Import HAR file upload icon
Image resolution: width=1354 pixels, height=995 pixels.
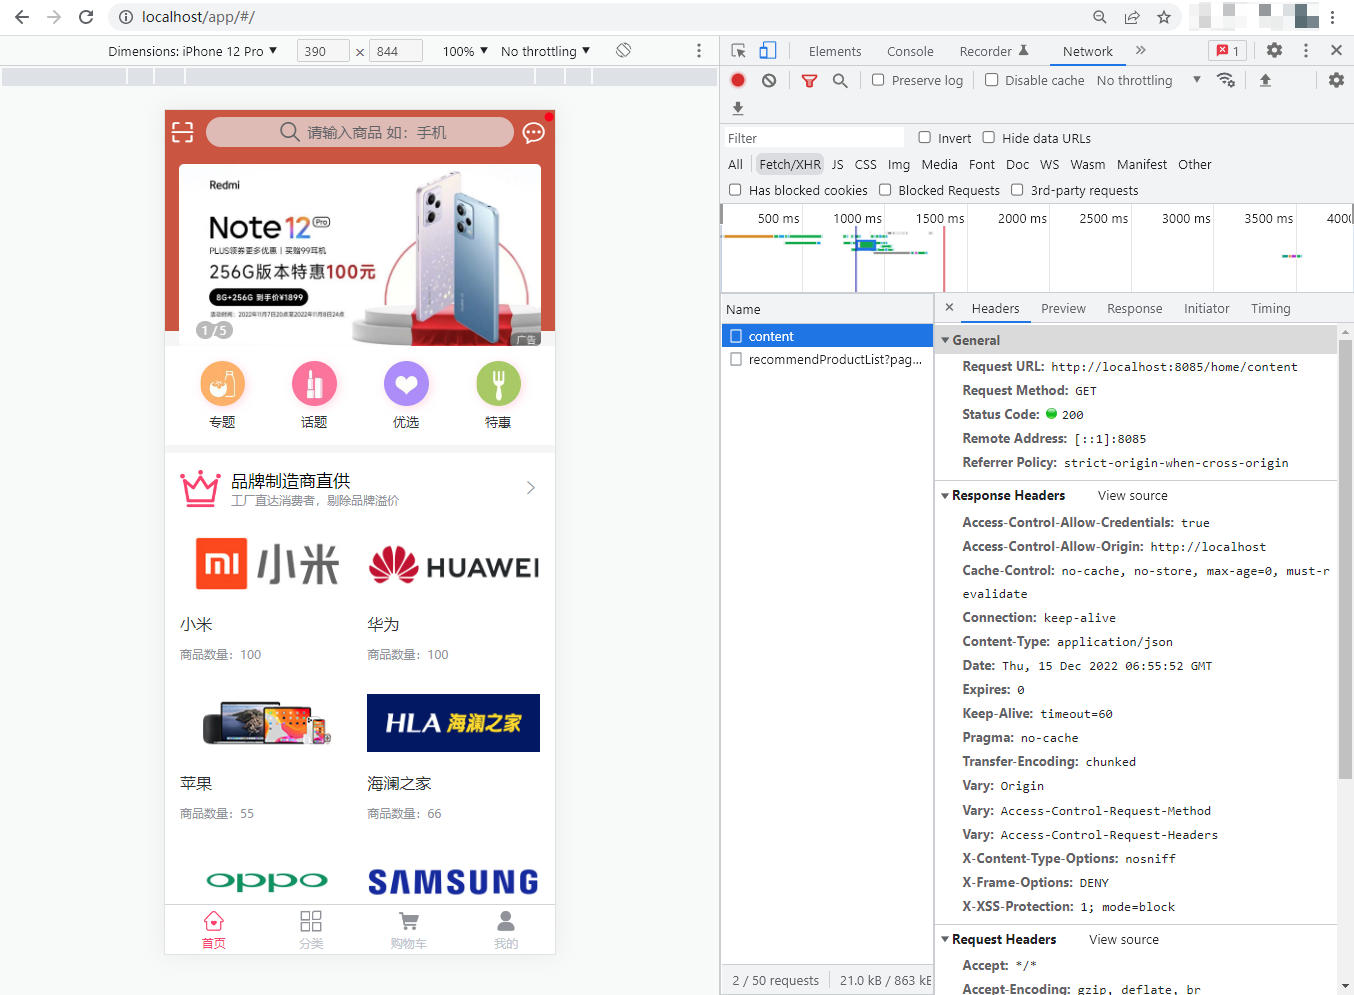pyautogui.click(x=1265, y=80)
